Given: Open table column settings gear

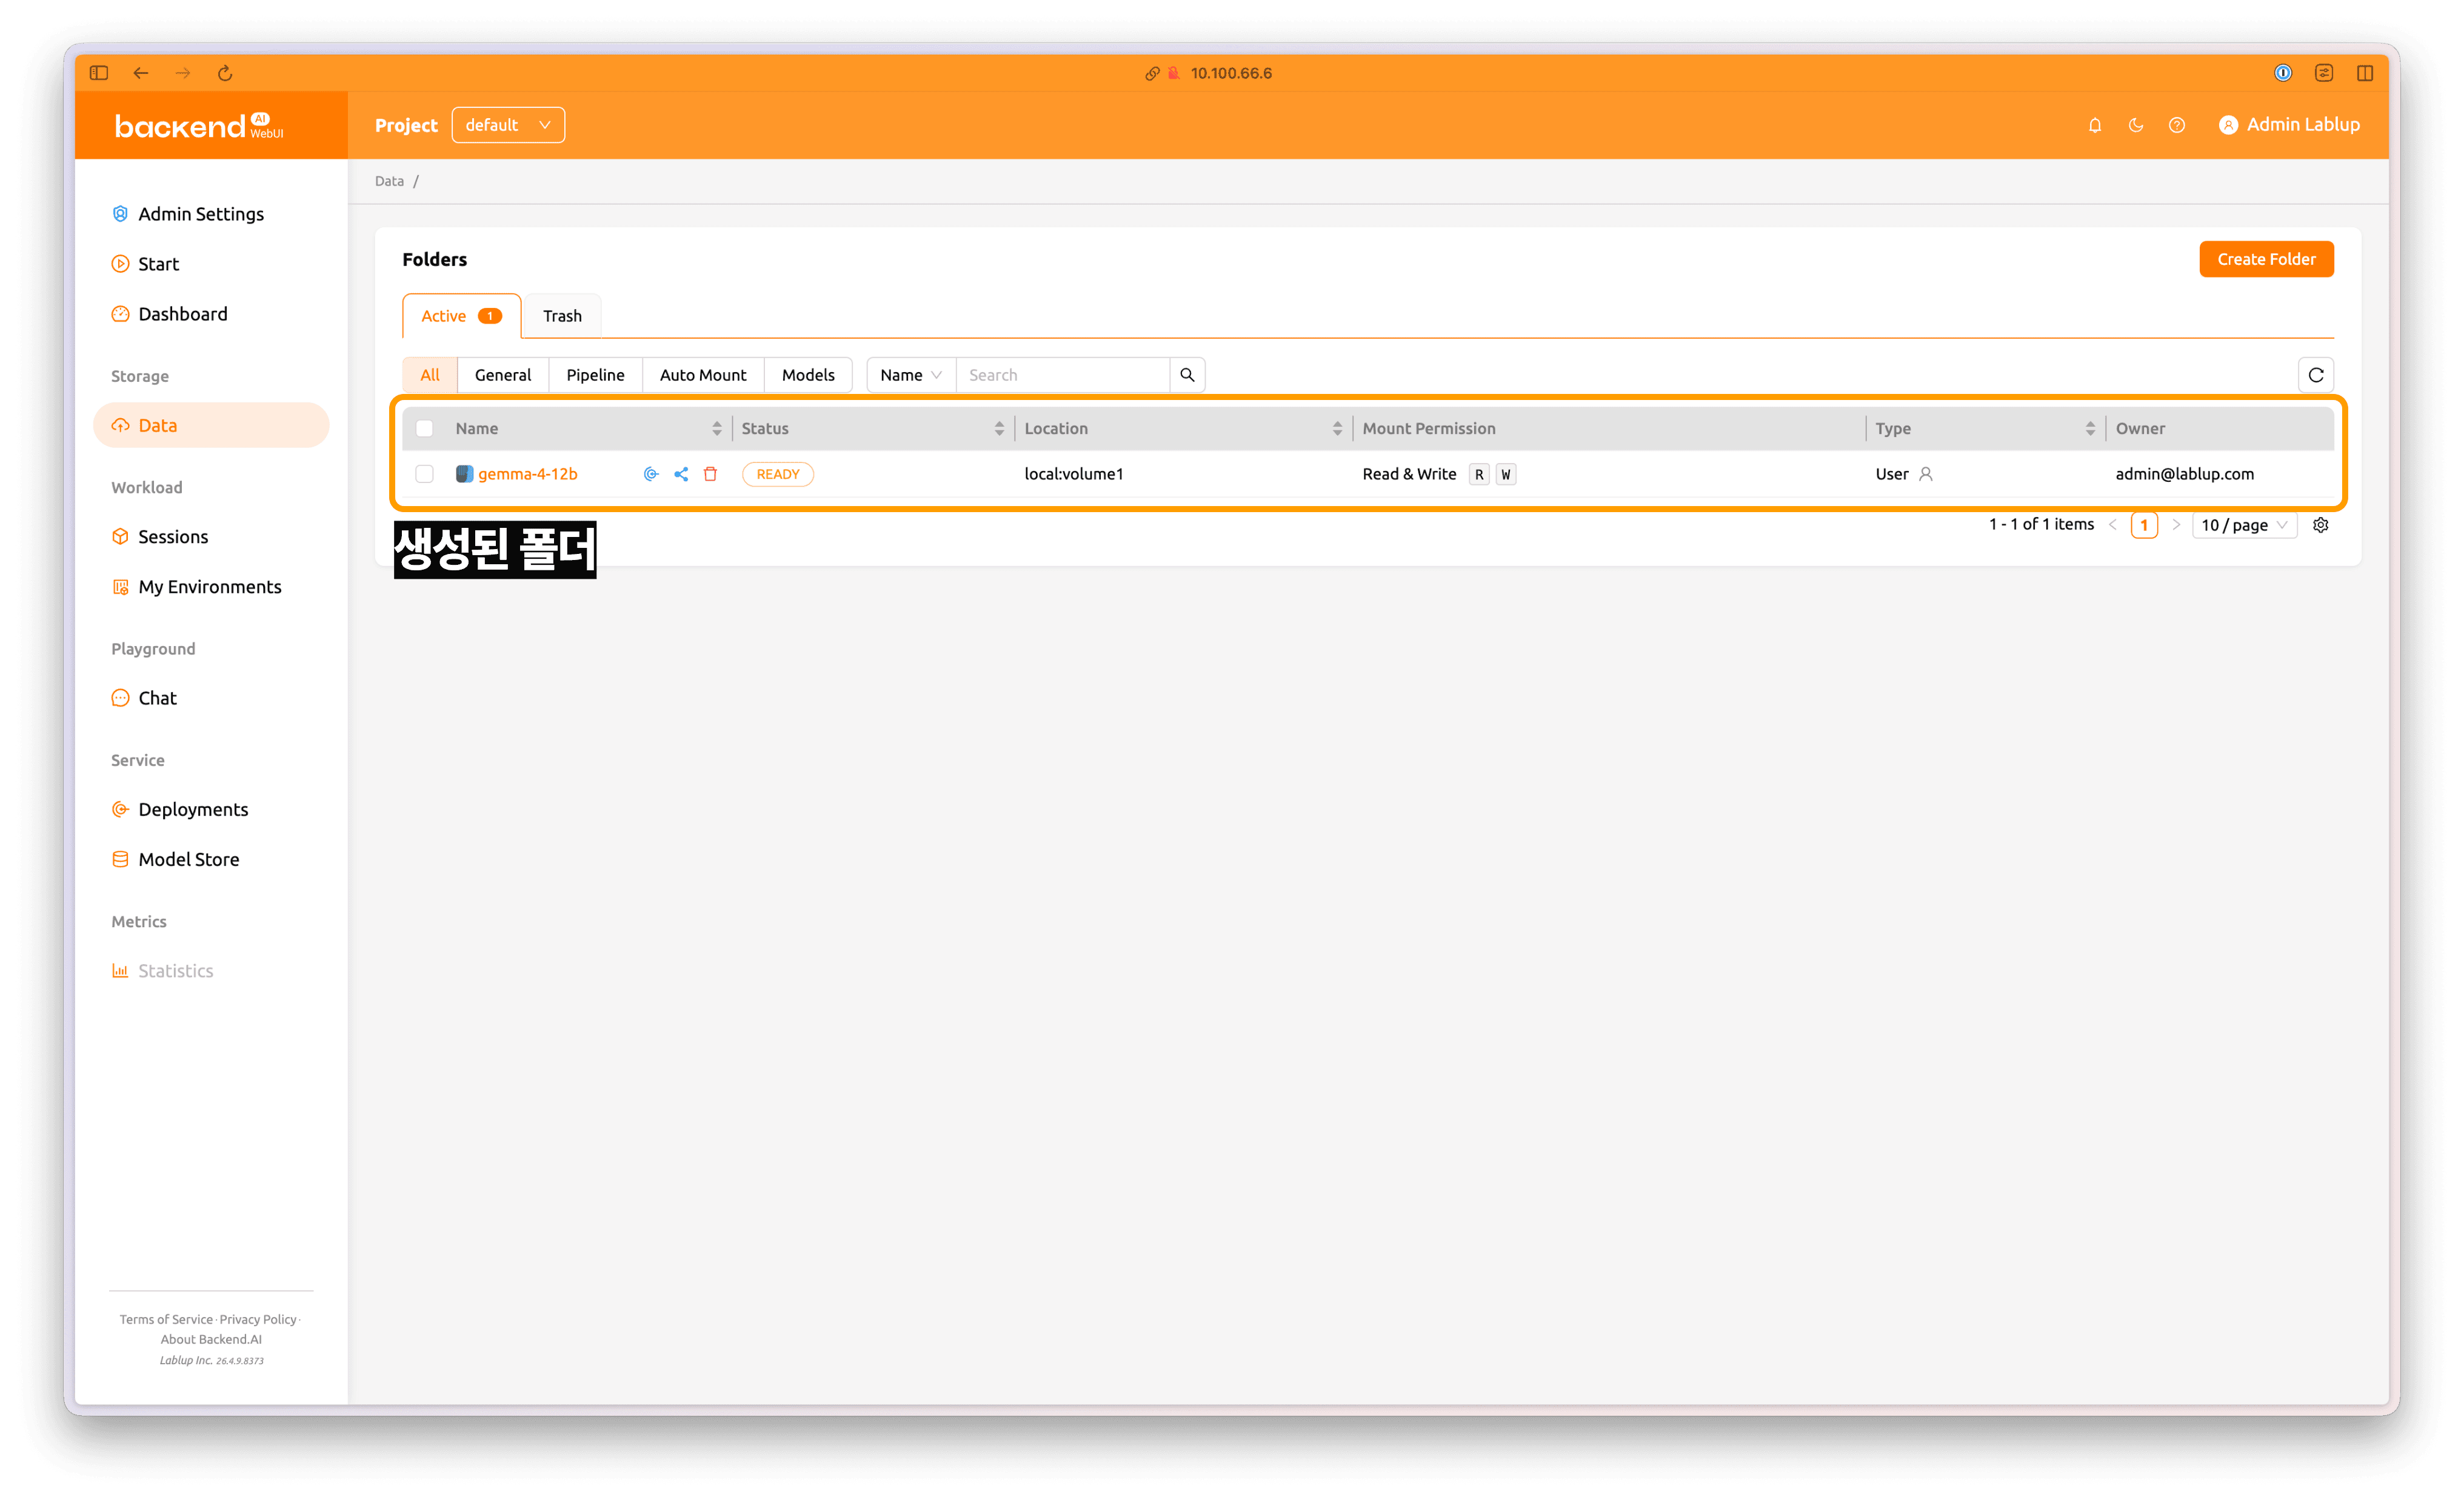Looking at the screenshot, I should (x=2320, y=525).
